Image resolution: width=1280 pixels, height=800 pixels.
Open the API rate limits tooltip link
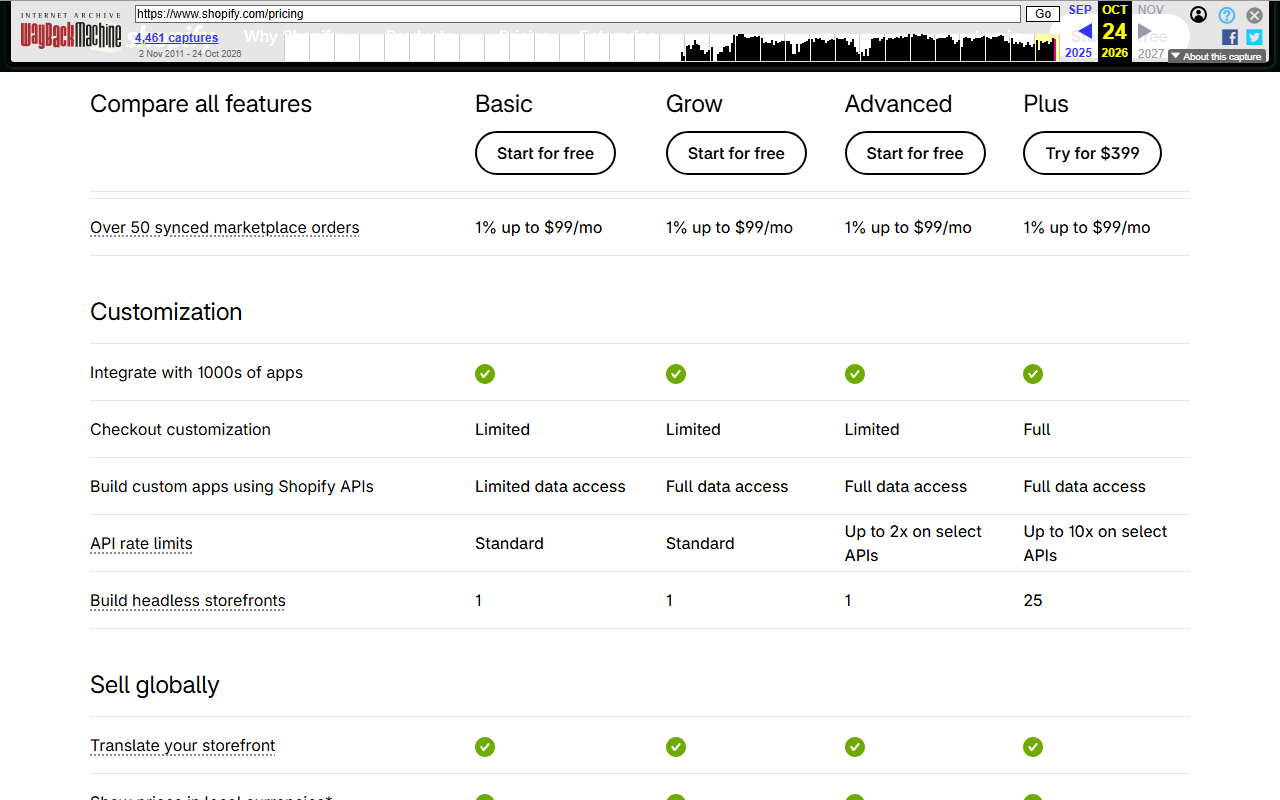pos(141,543)
